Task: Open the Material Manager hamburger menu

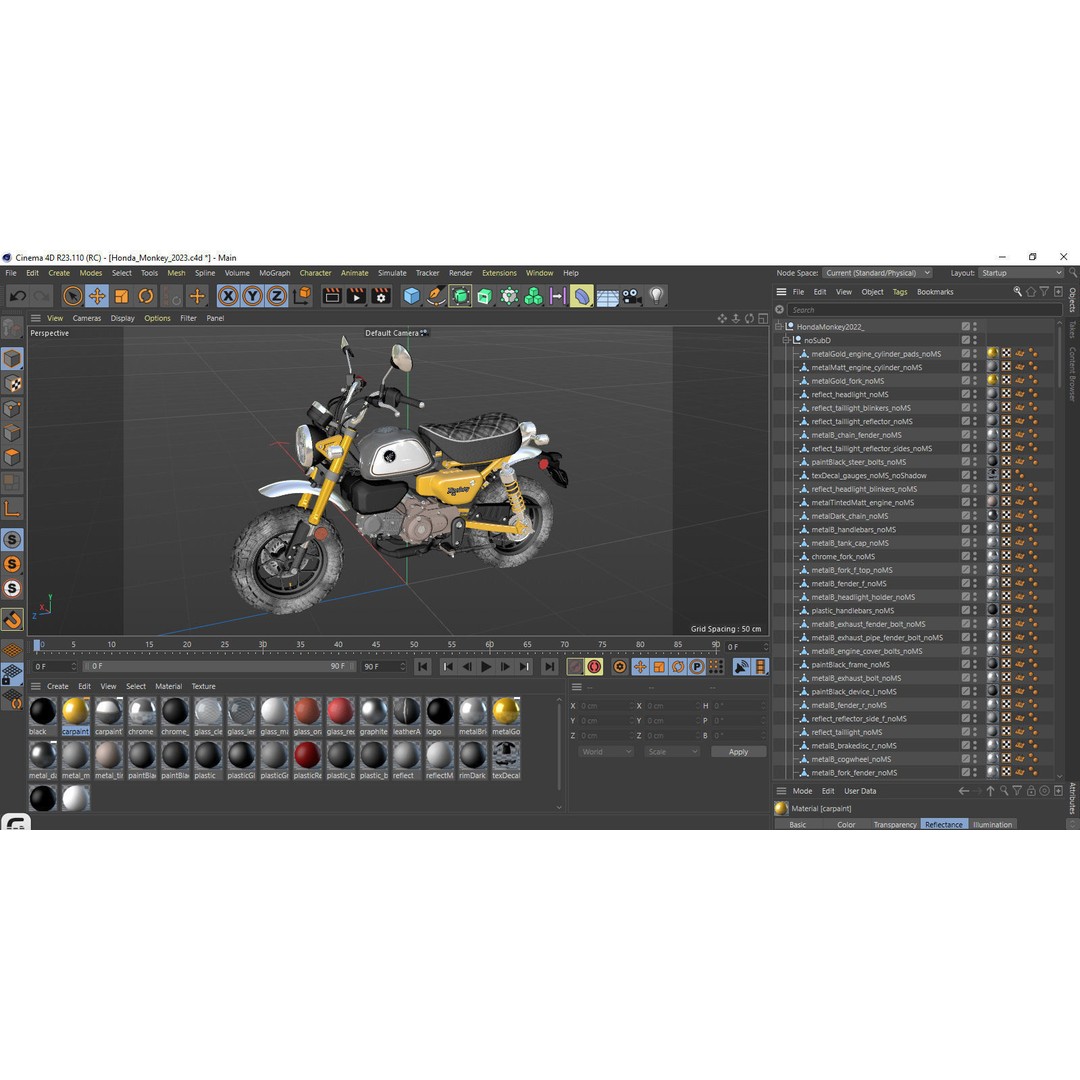Action: pyautogui.click(x=36, y=687)
